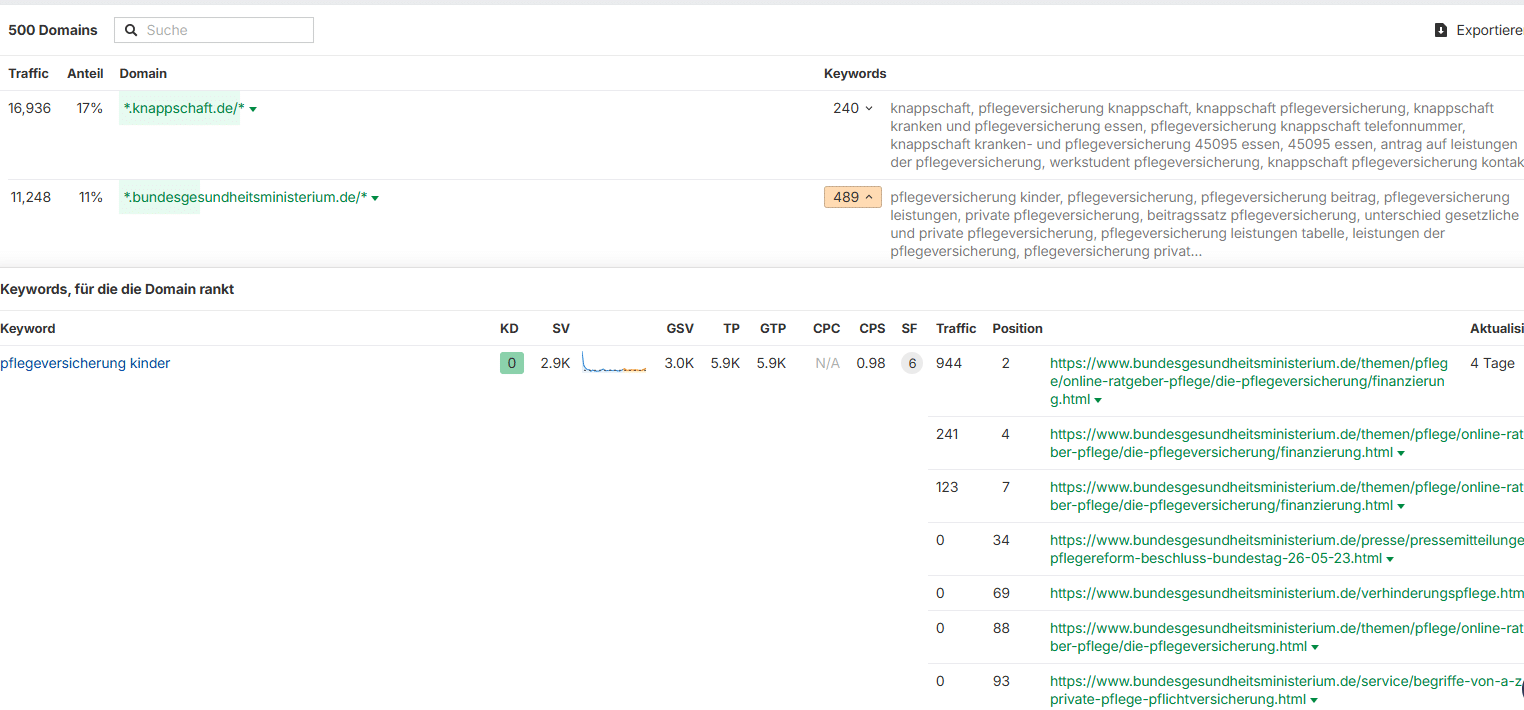Open position 2 finanzierung.html URL

tap(1248, 381)
